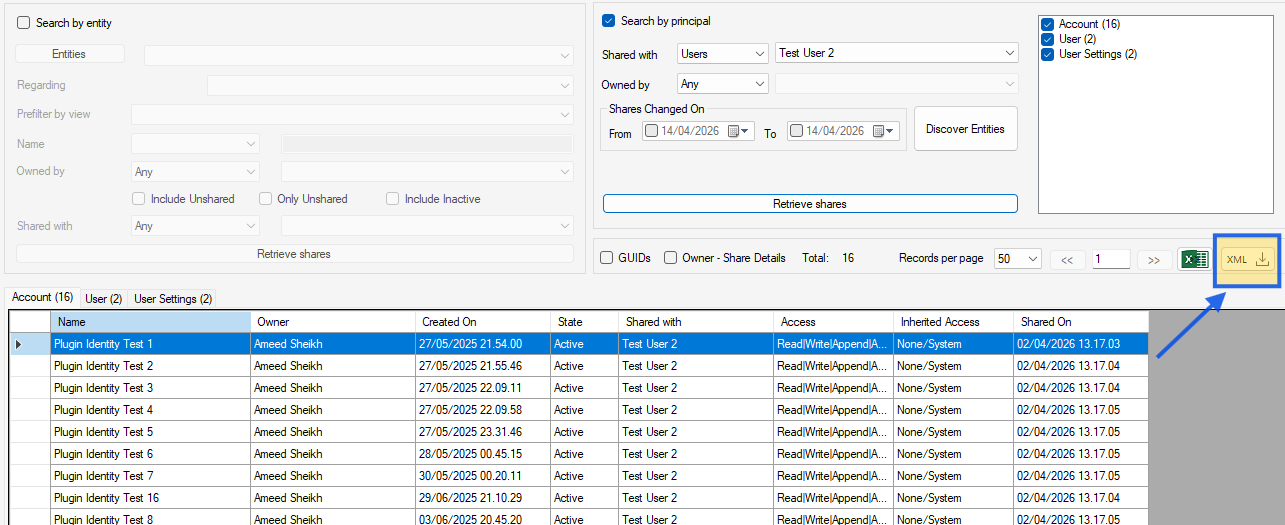Sort by Access column header
This screenshot has height=525, width=1285.
834,322
